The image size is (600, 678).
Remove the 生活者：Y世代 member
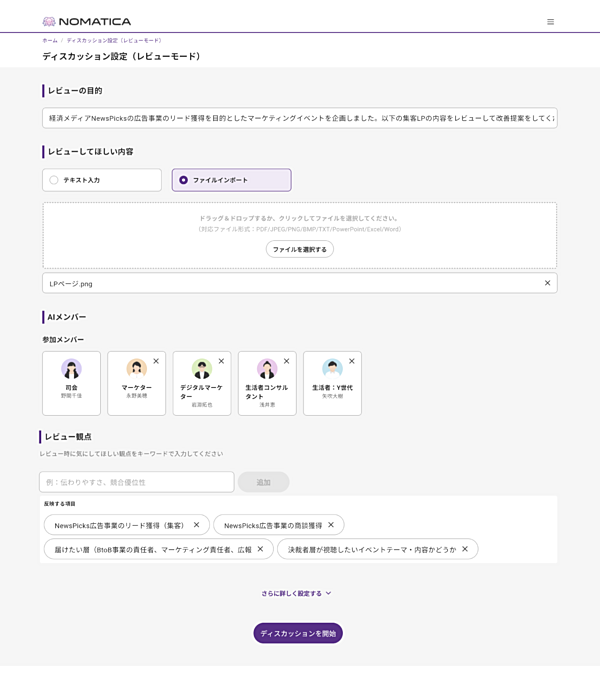pyautogui.click(x=351, y=361)
